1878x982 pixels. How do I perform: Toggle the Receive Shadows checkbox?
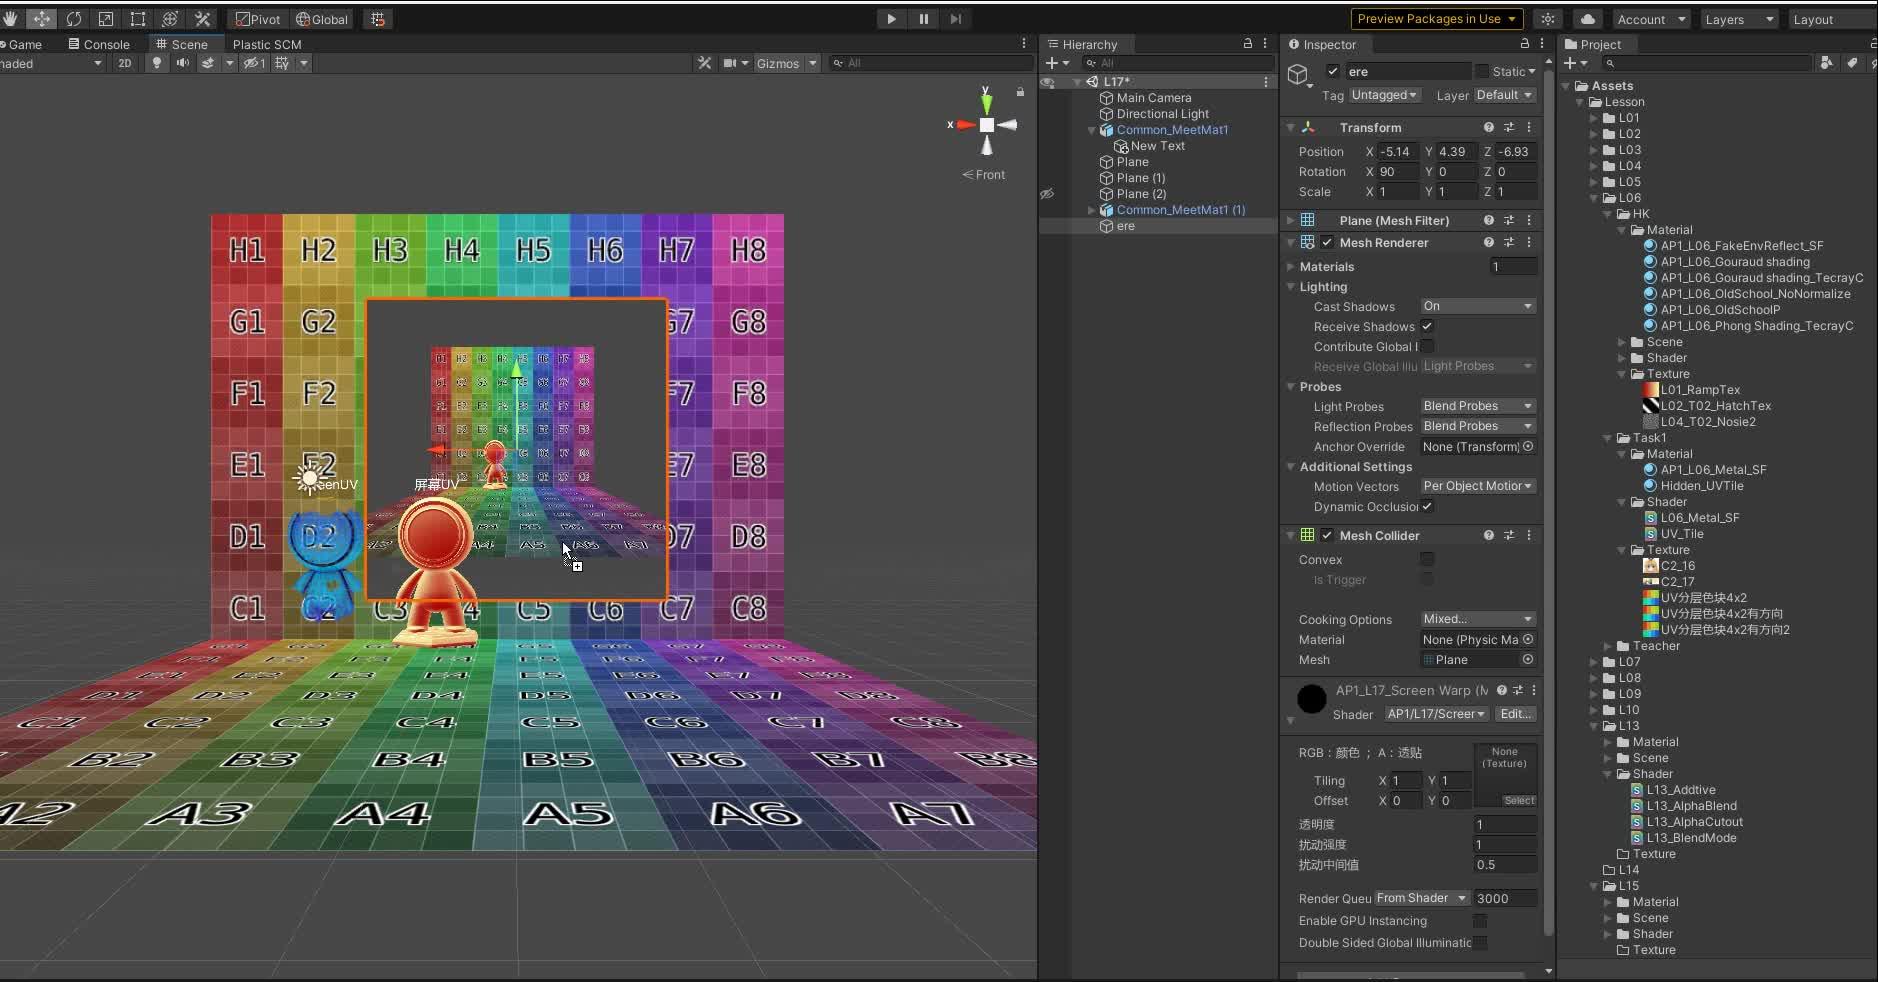pyautogui.click(x=1428, y=327)
